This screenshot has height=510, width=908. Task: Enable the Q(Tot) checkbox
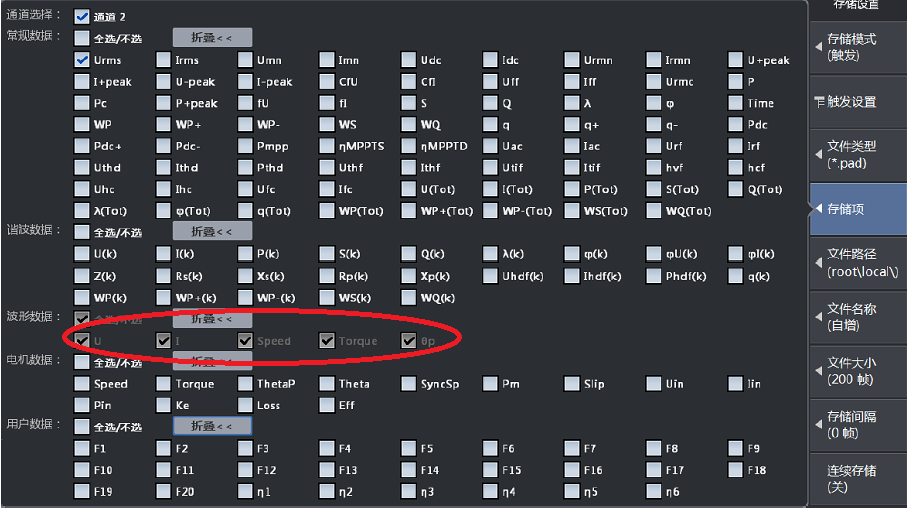coord(735,189)
